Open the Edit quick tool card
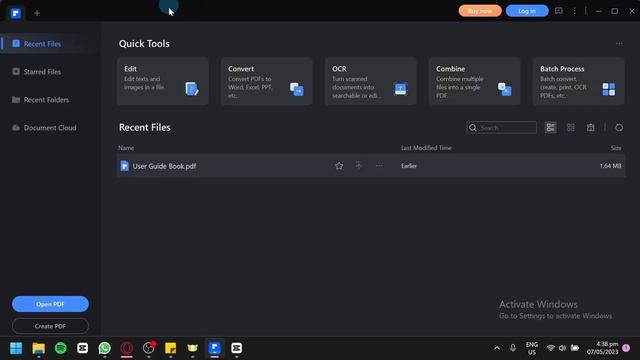The image size is (640, 360). tap(162, 81)
